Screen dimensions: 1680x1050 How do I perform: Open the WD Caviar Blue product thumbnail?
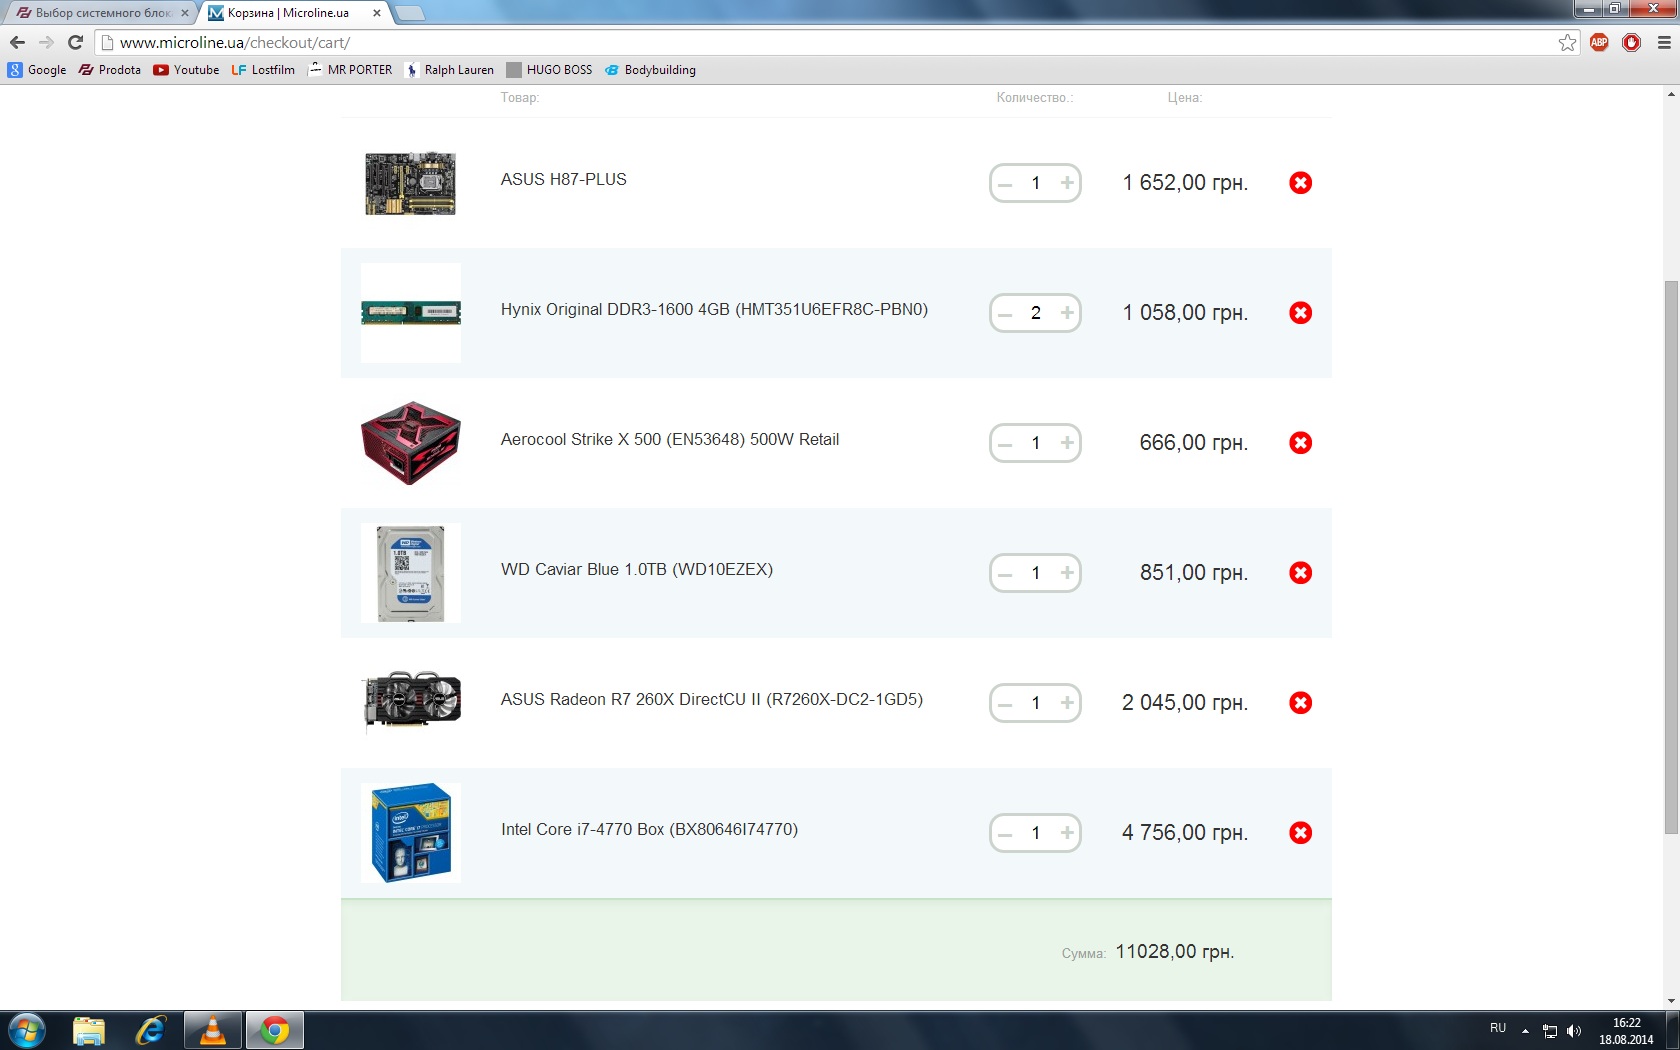(411, 573)
